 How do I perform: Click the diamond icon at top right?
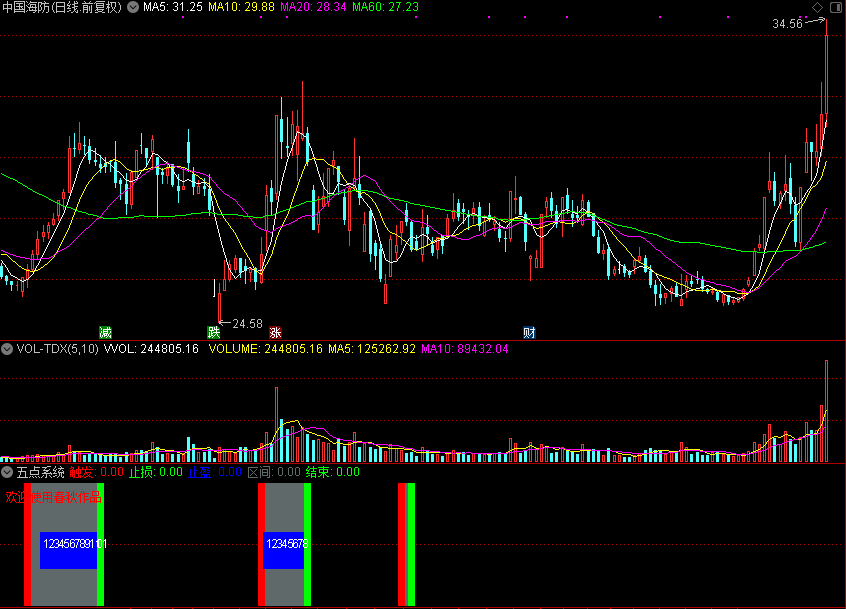click(817, 7)
